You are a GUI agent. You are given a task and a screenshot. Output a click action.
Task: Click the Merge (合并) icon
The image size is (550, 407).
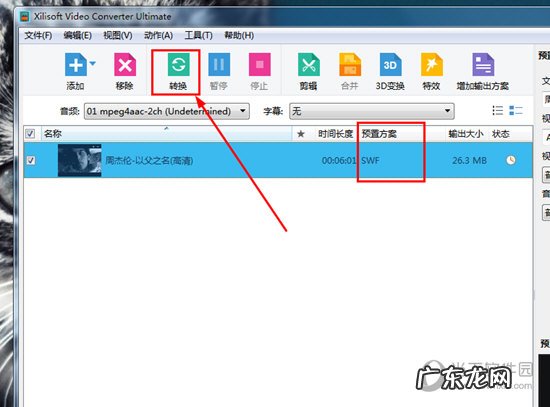coord(350,65)
